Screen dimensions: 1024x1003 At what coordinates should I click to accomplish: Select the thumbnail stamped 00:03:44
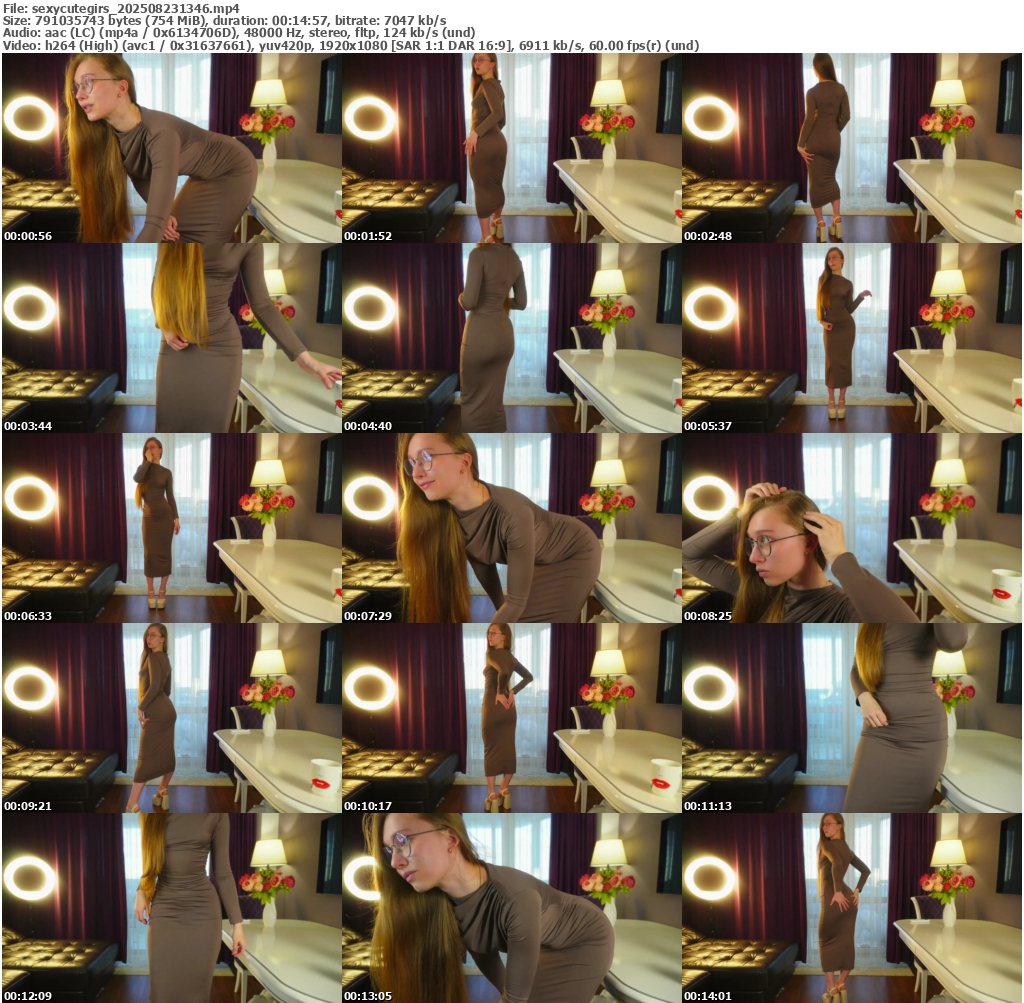172,338
